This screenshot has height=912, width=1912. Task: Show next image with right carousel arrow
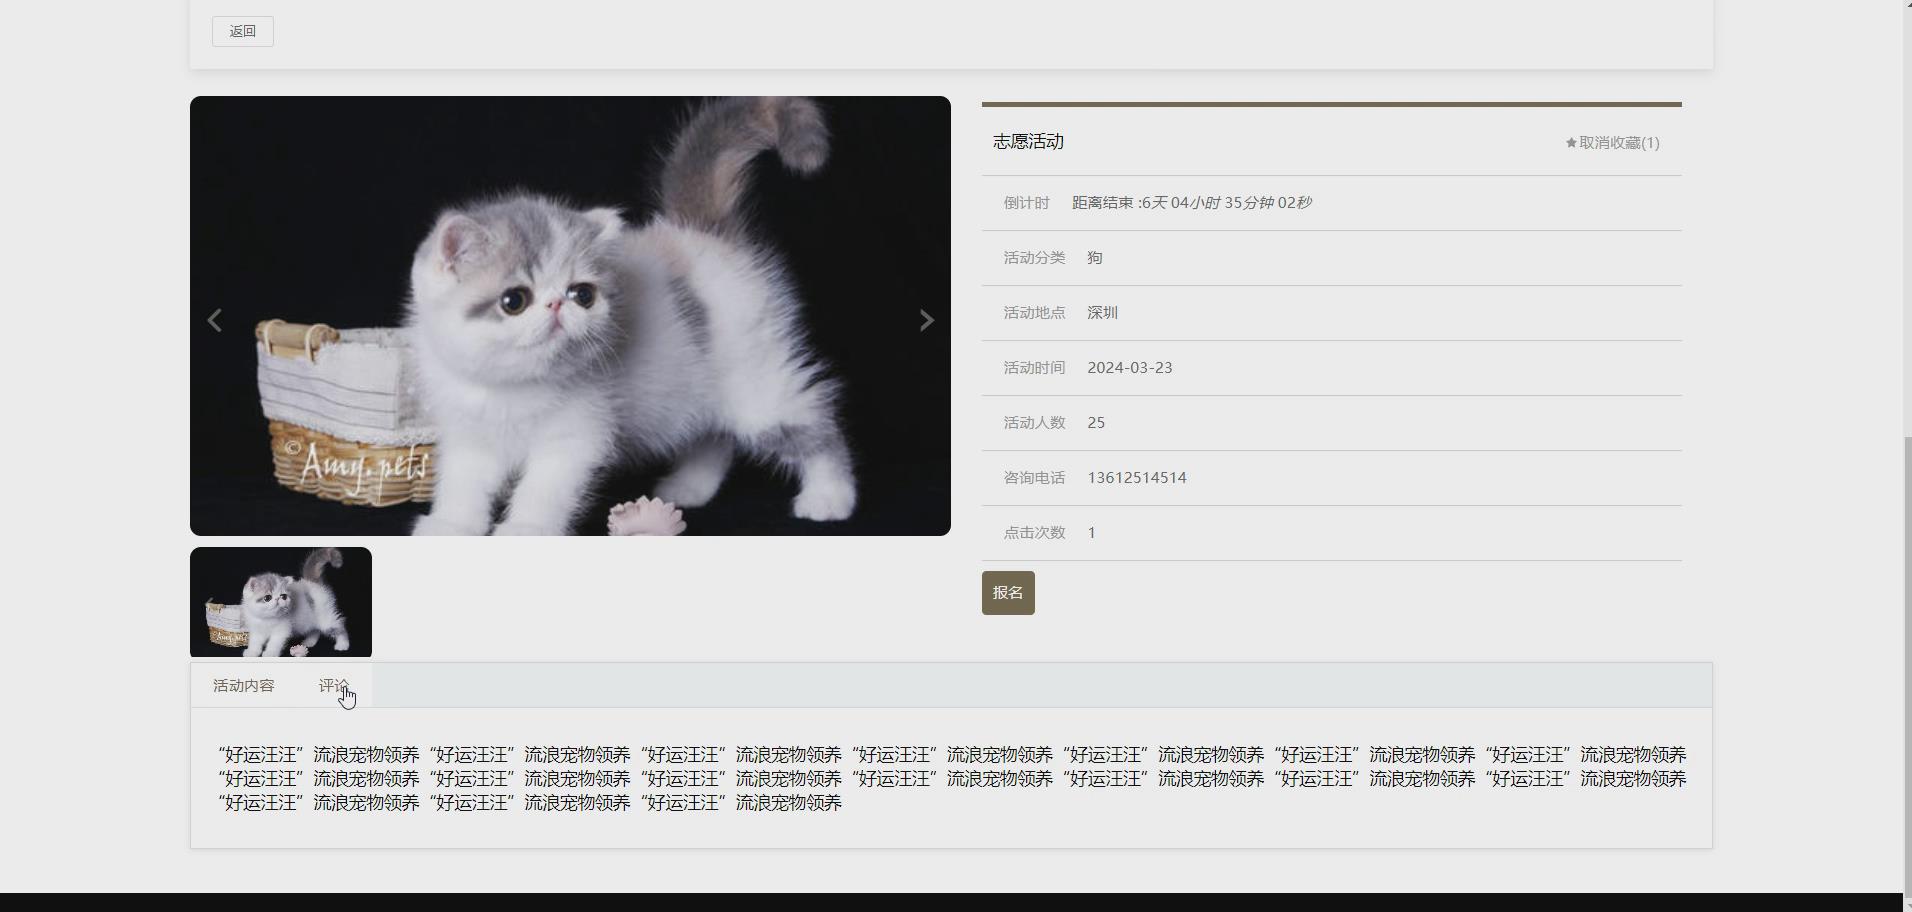927,320
